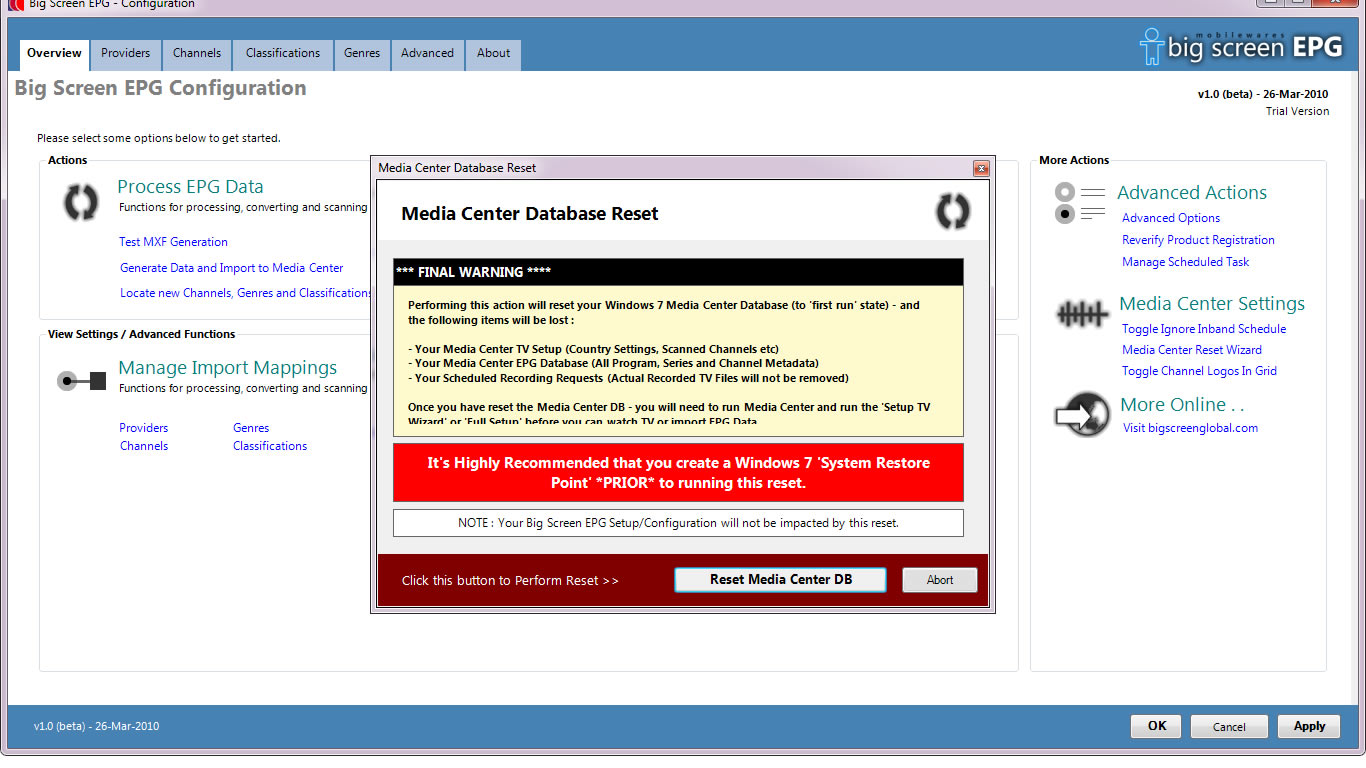Viewport: 1366px width, 768px height.
Task: Click the Media Center Database Reset heading
Action: pos(530,214)
